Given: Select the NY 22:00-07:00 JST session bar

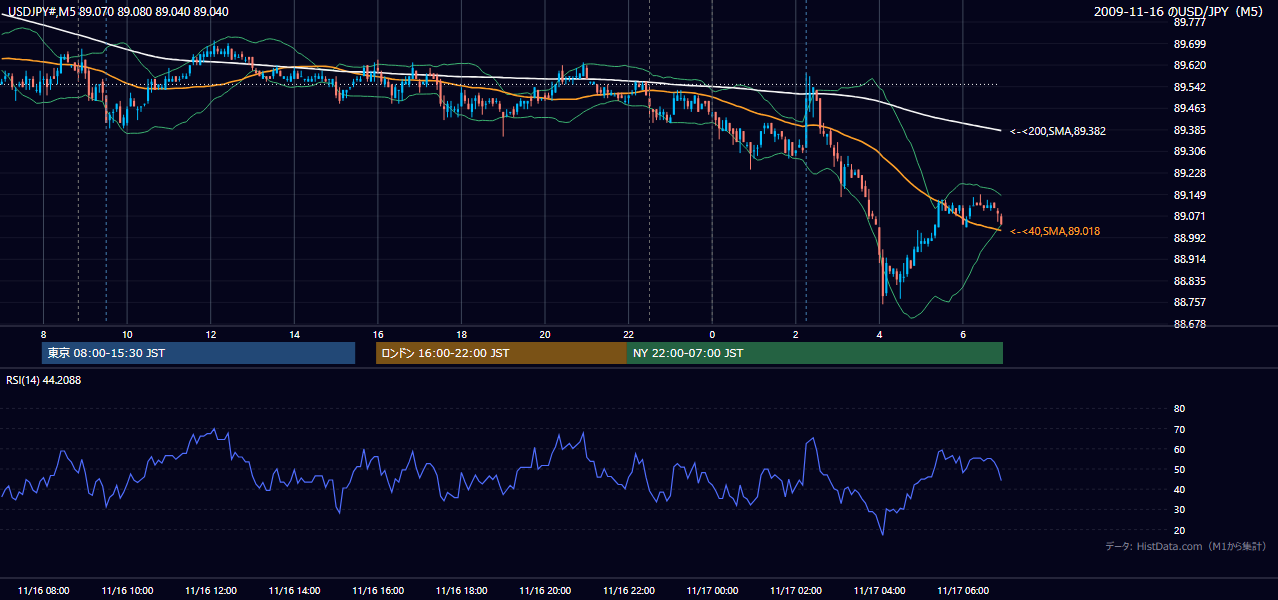Looking at the screenshot, I should [x=815, y=353].
